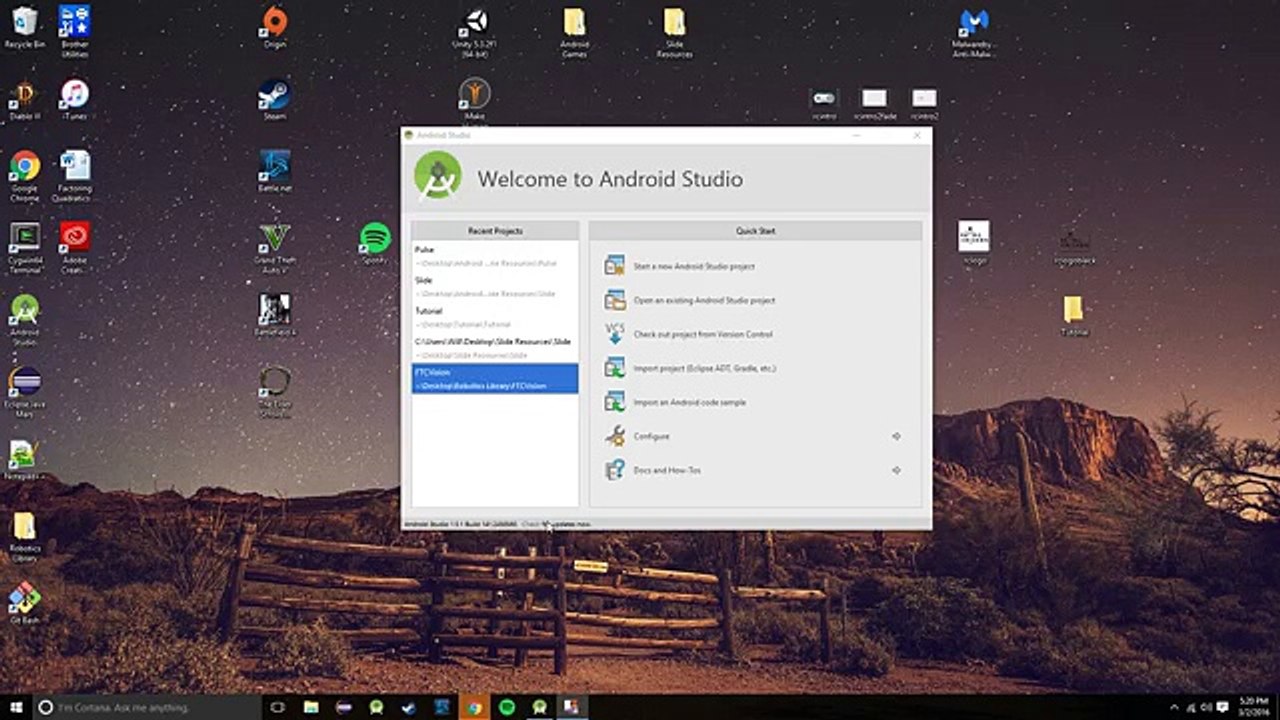Open File Explorer from the taskbar

(x=311, y=707)
